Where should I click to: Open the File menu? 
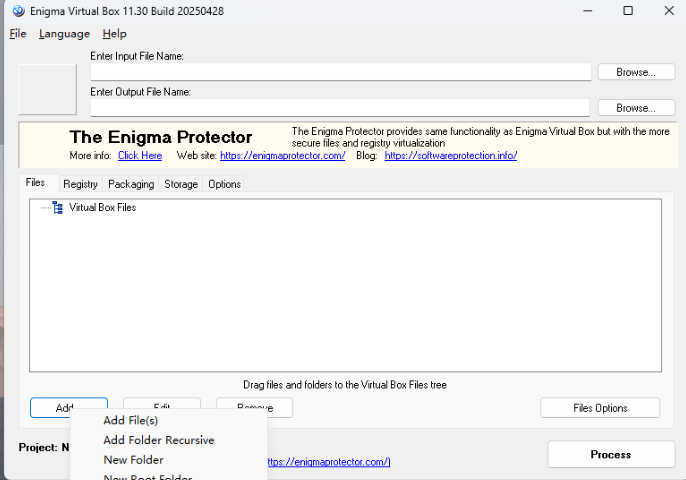pos(18,34)
